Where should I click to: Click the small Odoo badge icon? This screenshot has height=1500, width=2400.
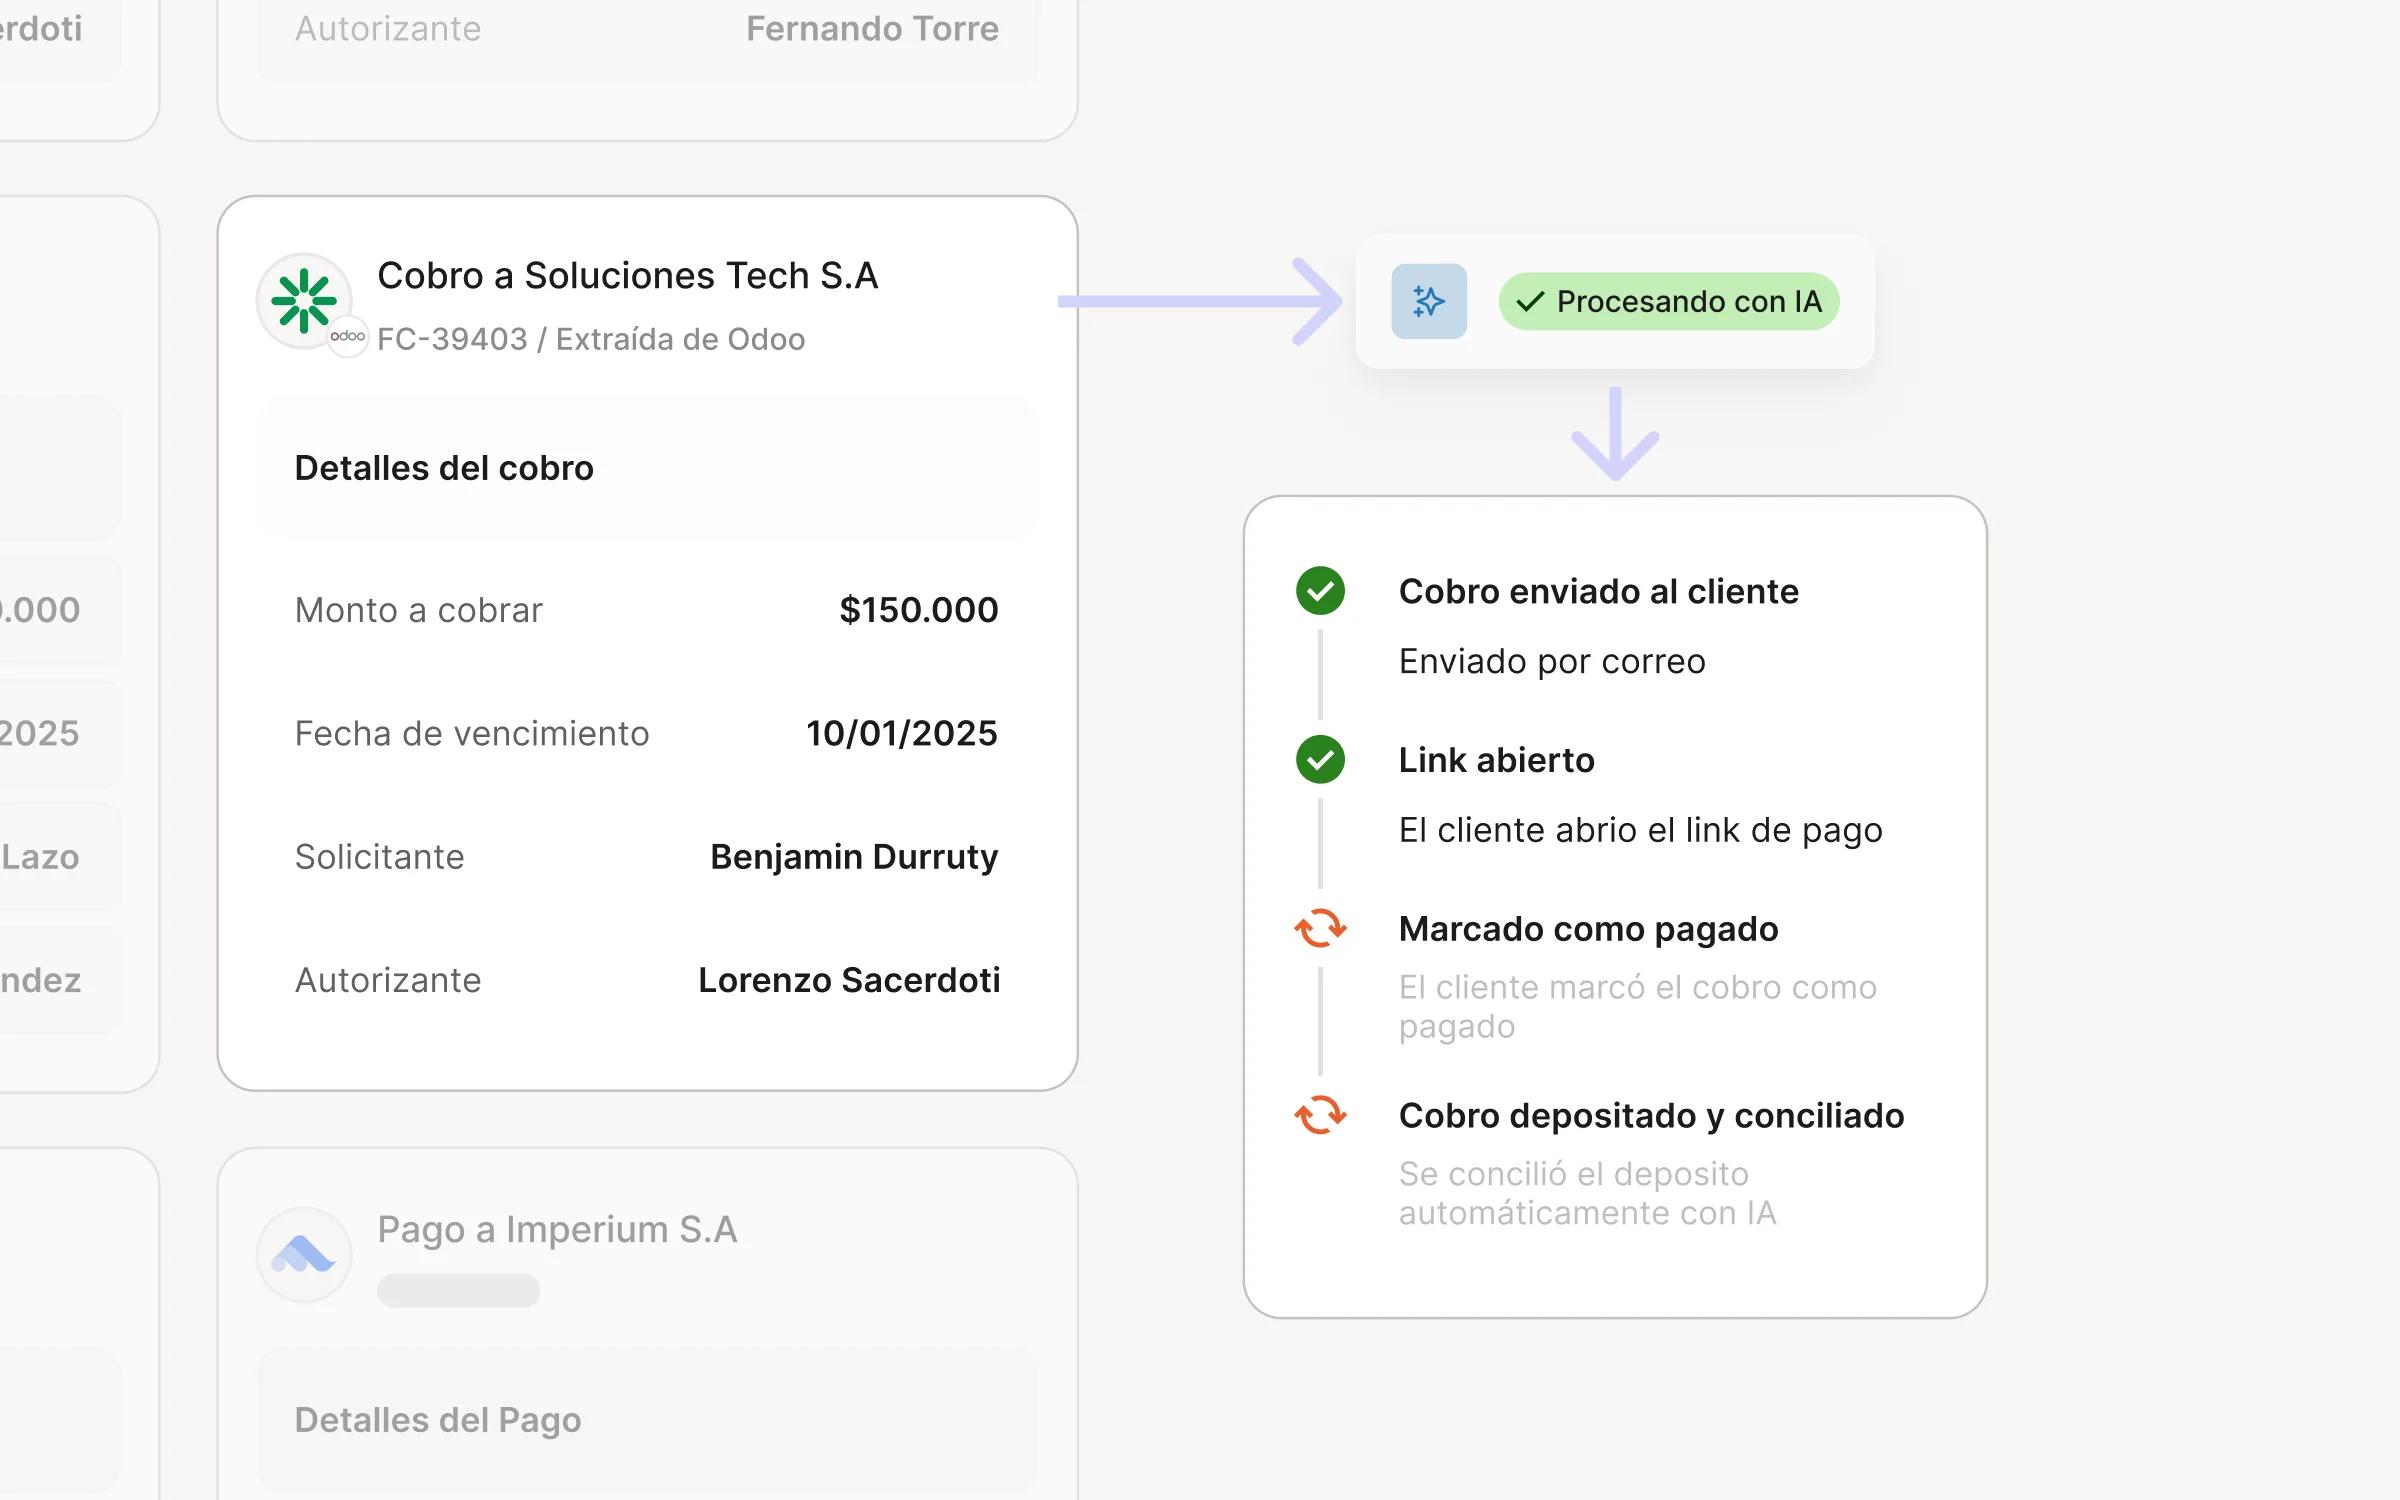point(348,336)
